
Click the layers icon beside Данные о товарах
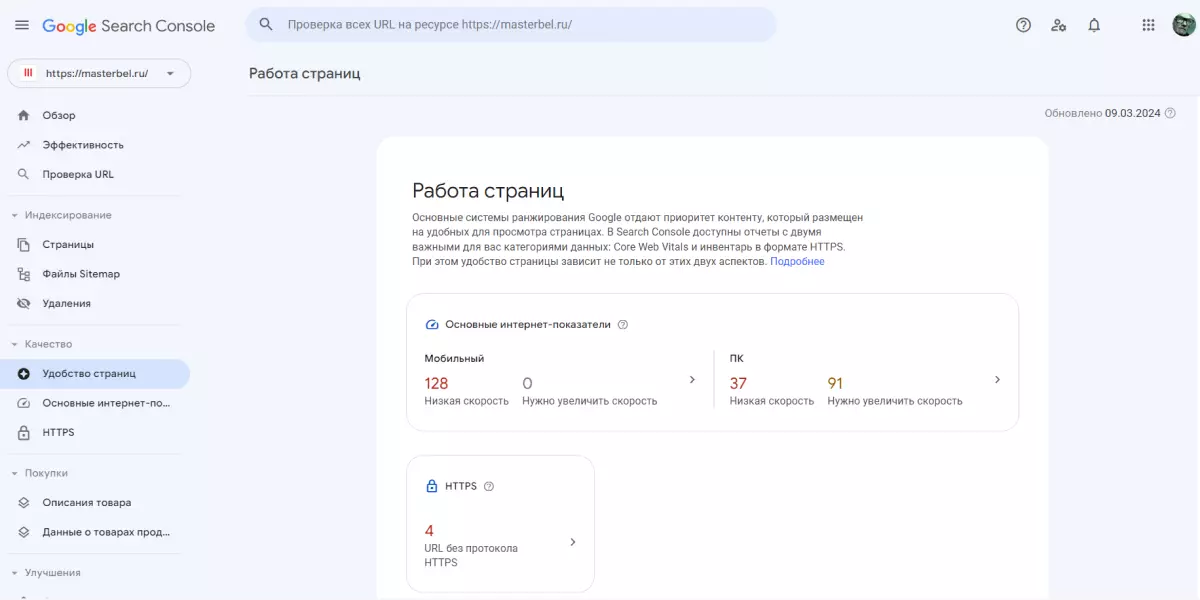coord(24,532)
